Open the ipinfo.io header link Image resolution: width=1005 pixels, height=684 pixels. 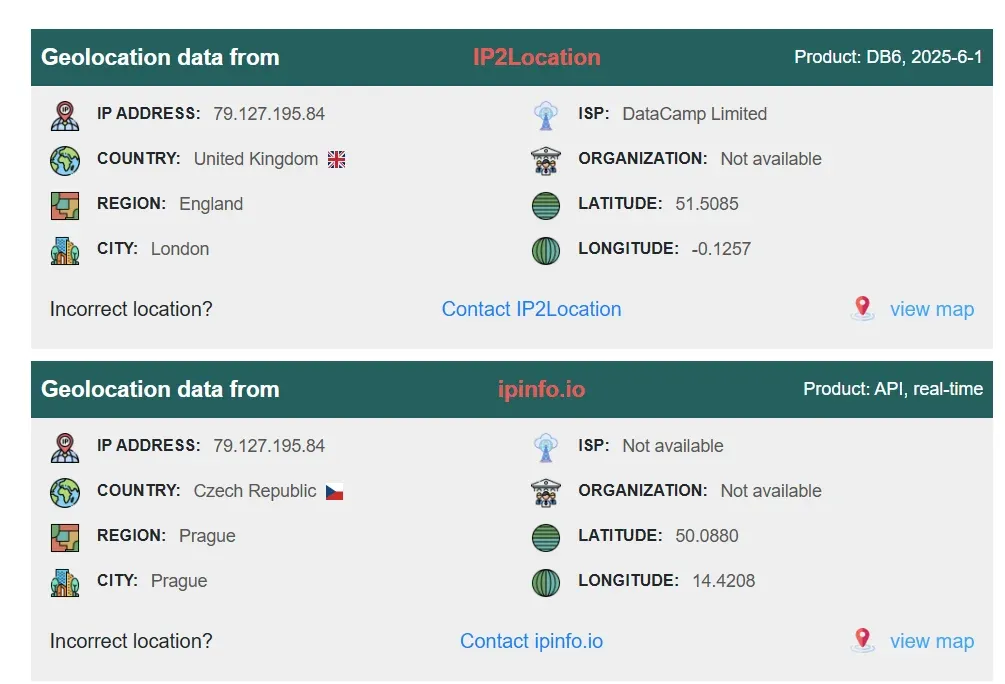click(542, 389)
